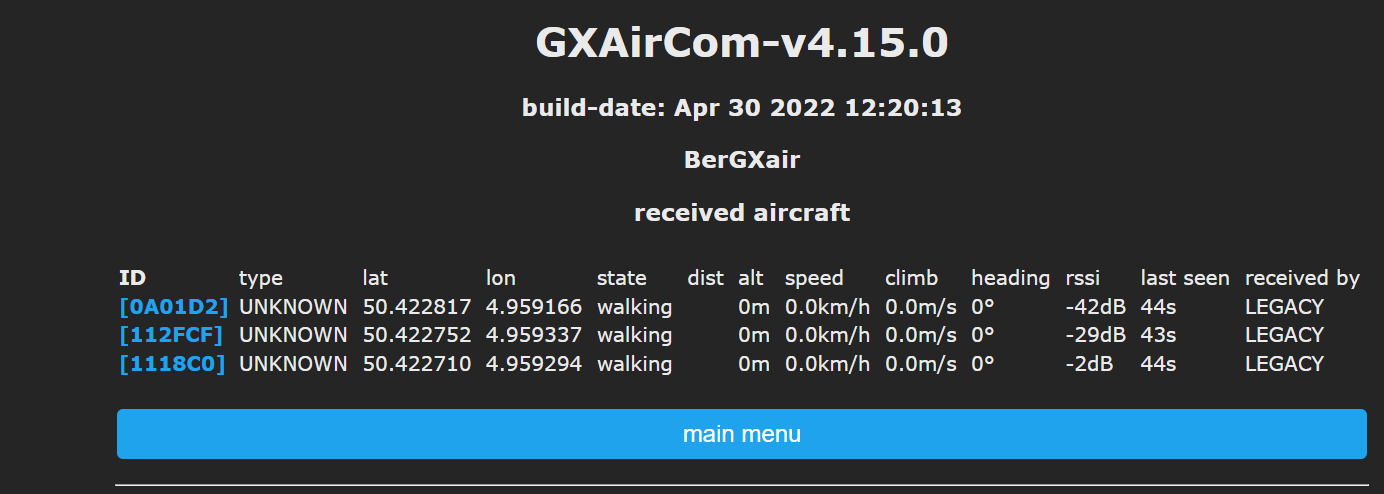This screenshot has height=494, width=1384.
Task: Open aircraft ID link 0A01D2
Action: pos(174,306)
